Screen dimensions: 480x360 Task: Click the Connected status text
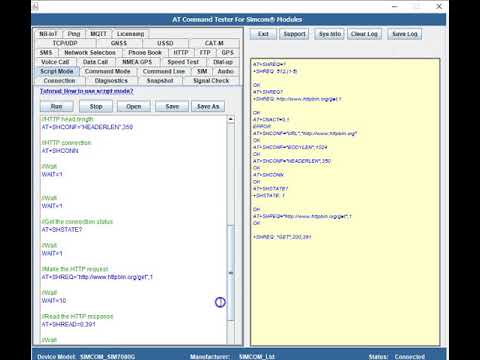click(410, 356)
